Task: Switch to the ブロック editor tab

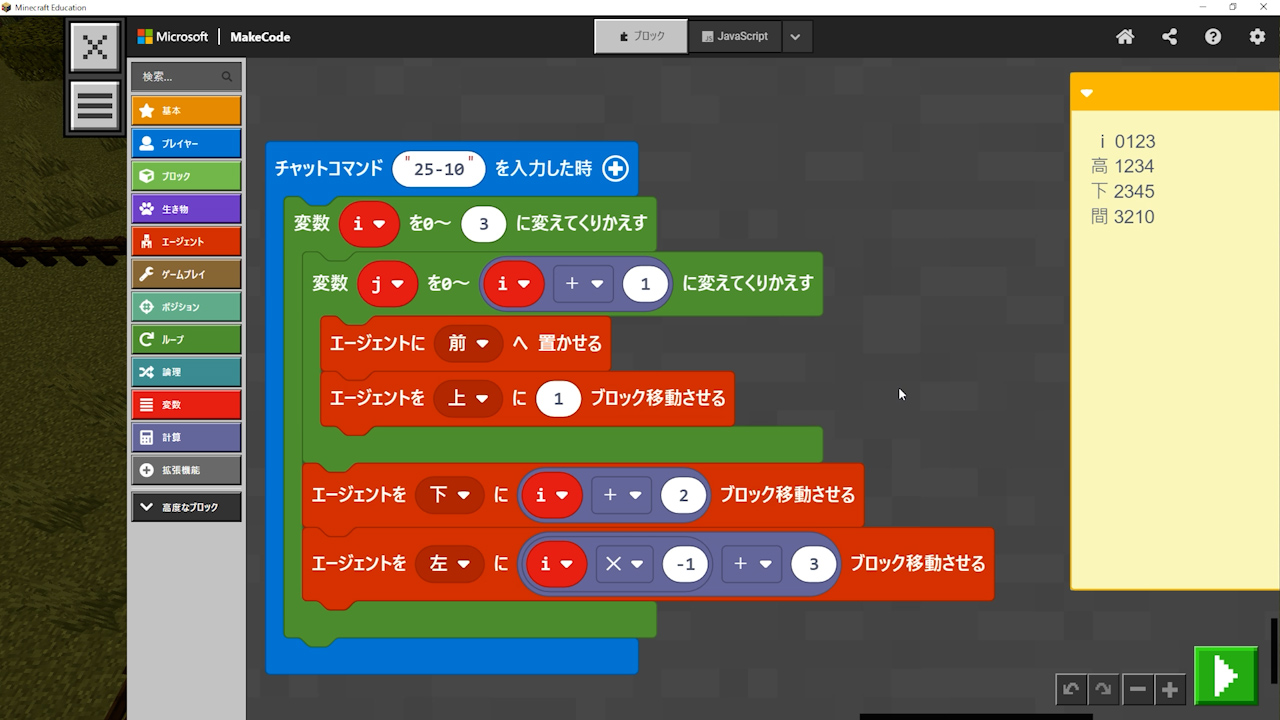Action: point(641,36)
